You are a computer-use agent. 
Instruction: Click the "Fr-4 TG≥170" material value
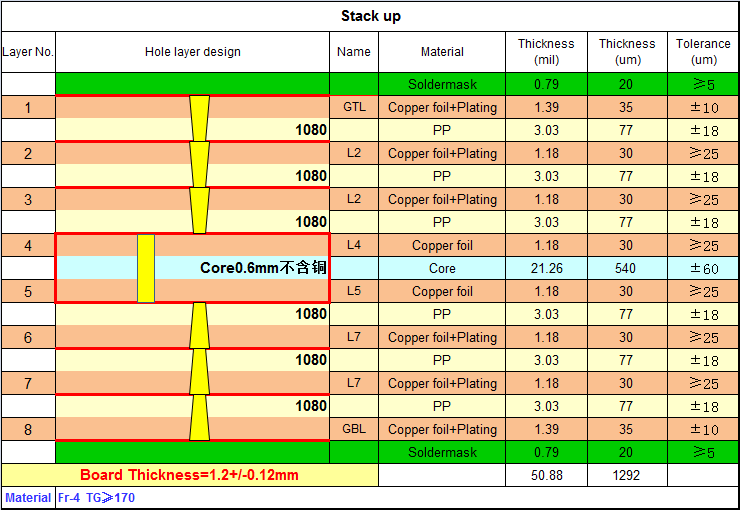point(96,498)
